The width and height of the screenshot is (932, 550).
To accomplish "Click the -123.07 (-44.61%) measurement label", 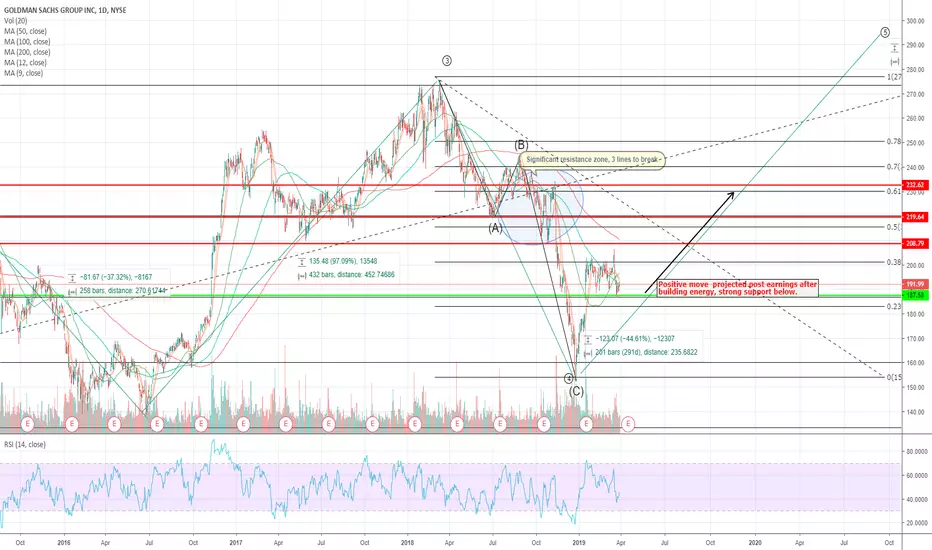I will [635, 339].
